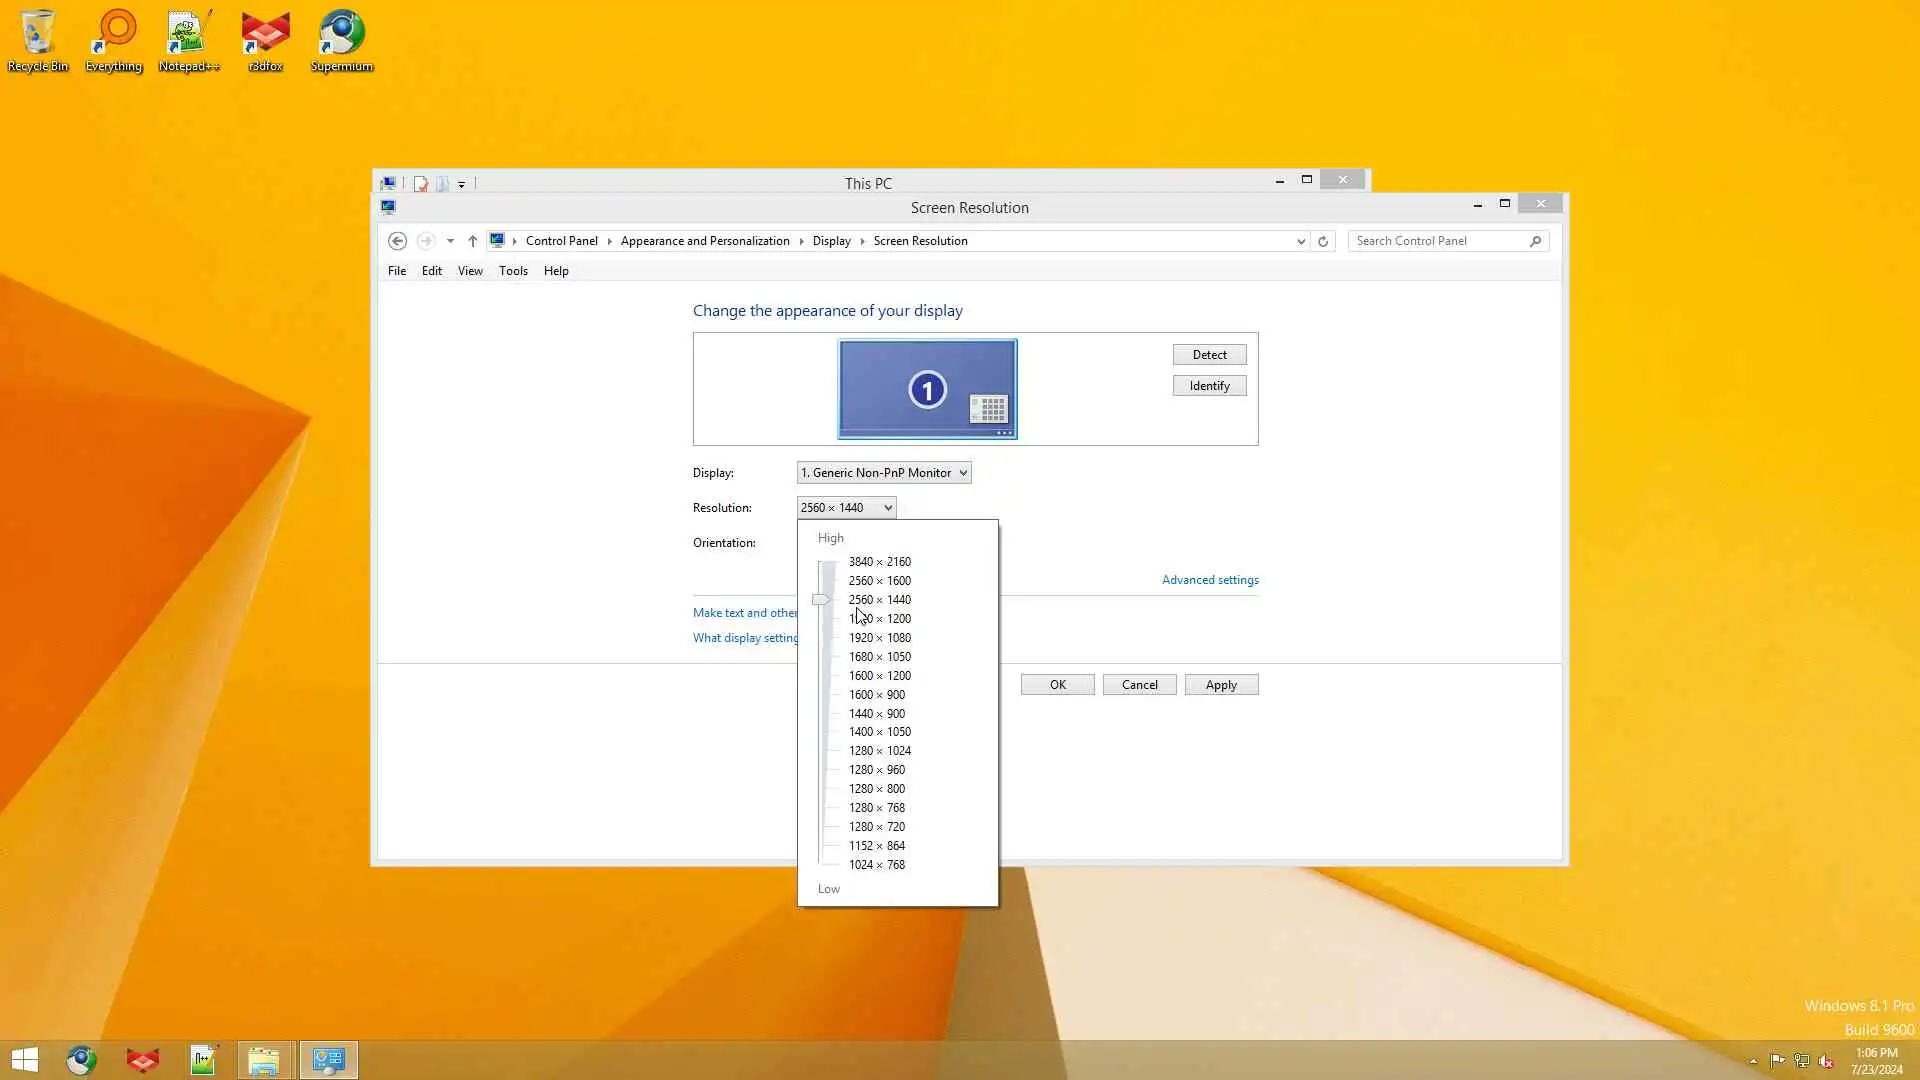Image resolution: width=1920 pixels, height=1080 pixels.
Task: Open the View menu
Action: 470,271
